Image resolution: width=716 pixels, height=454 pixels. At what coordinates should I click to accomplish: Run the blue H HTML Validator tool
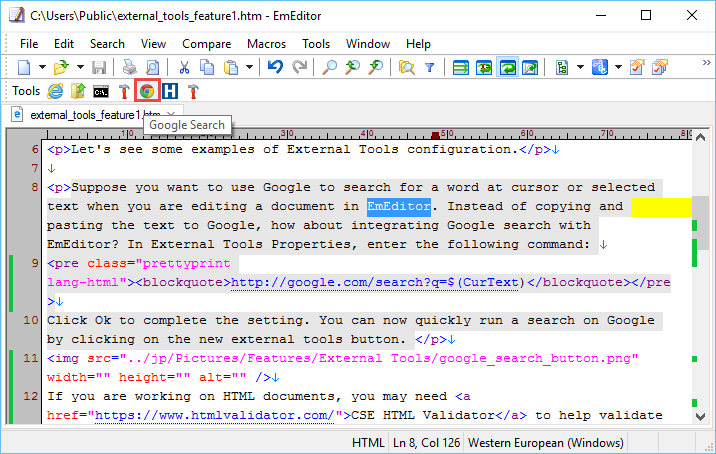[170, 91]
